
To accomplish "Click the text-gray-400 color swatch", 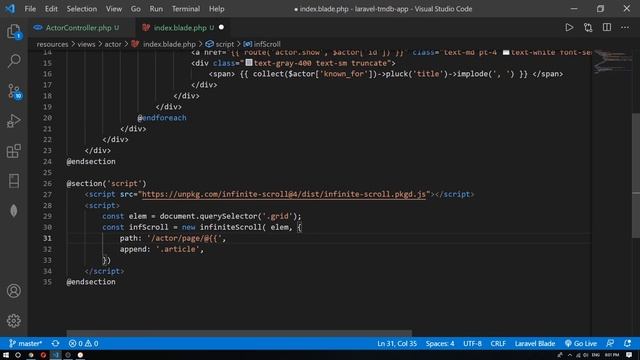I will (x=249, y=63).
